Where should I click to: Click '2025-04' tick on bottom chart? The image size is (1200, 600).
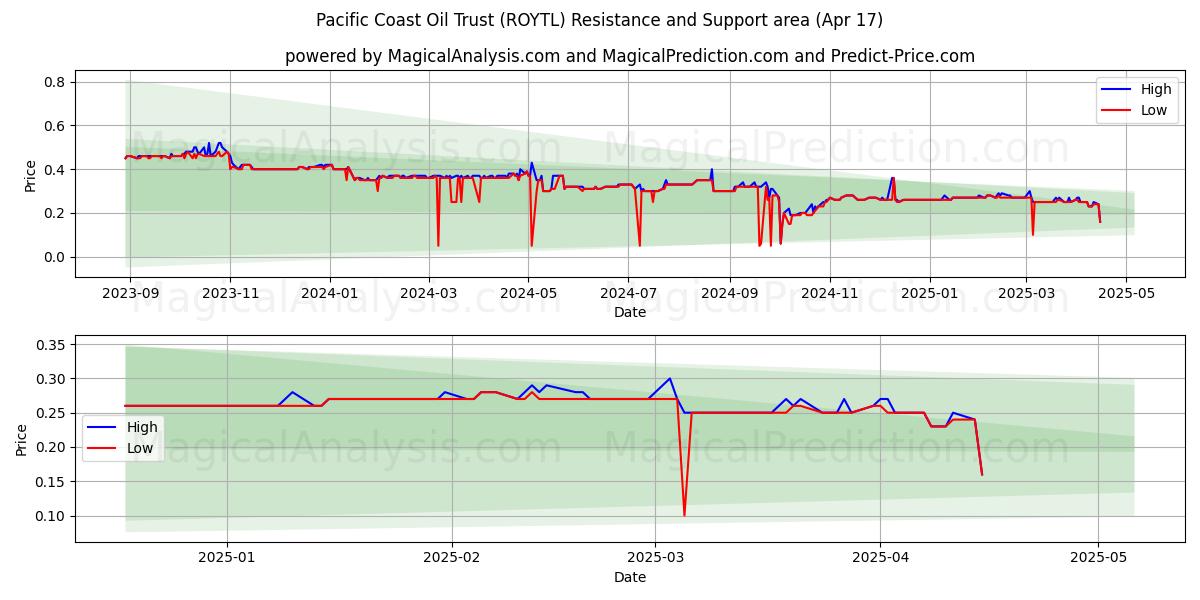[x=880, y=558]
